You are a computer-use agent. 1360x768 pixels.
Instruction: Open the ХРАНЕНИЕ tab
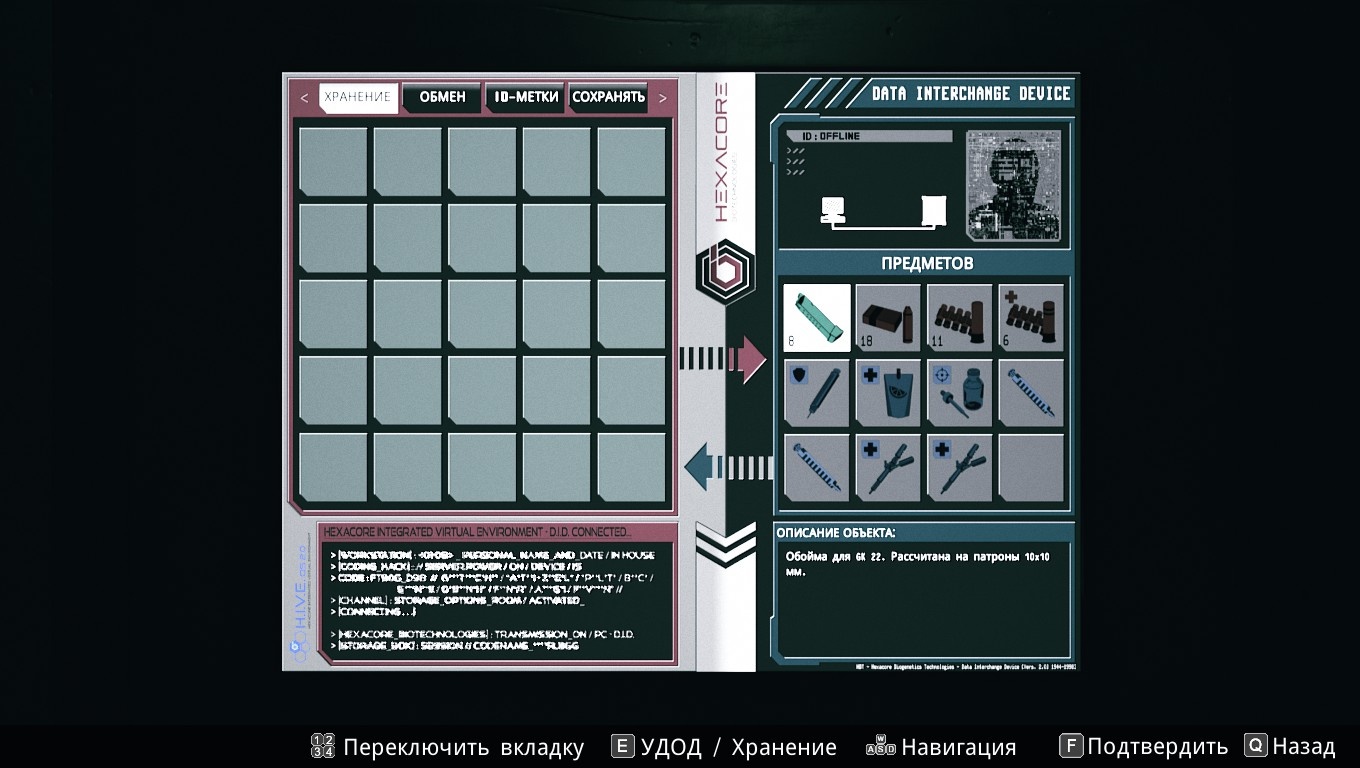(358, 97)
